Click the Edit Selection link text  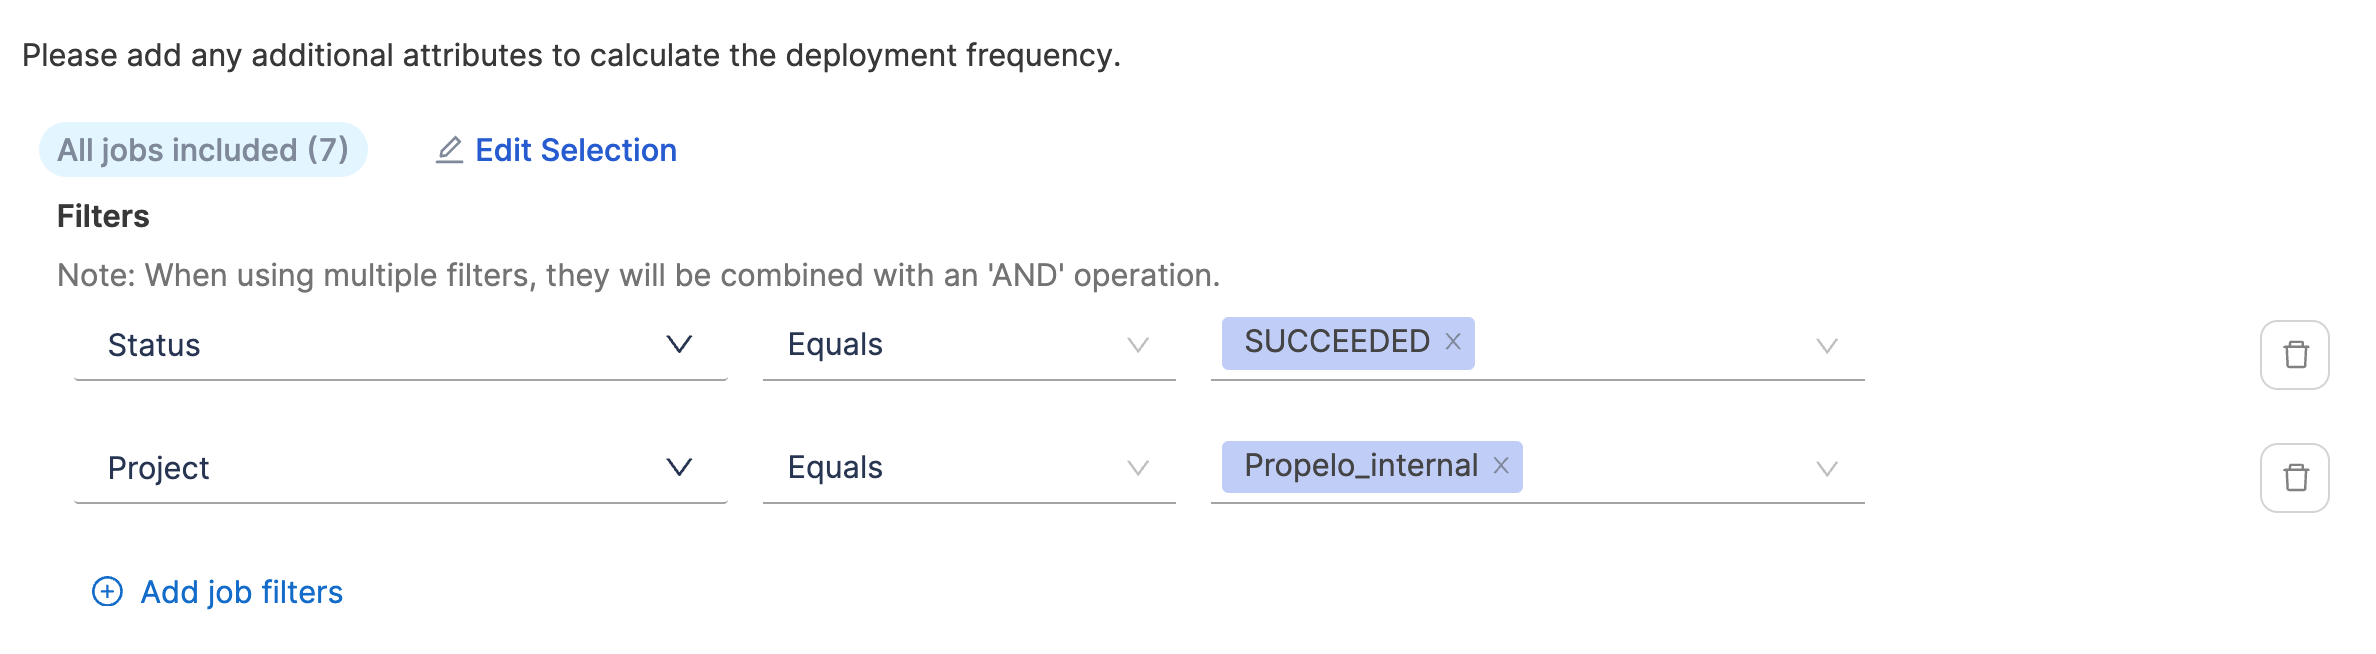tap(576, 150)
